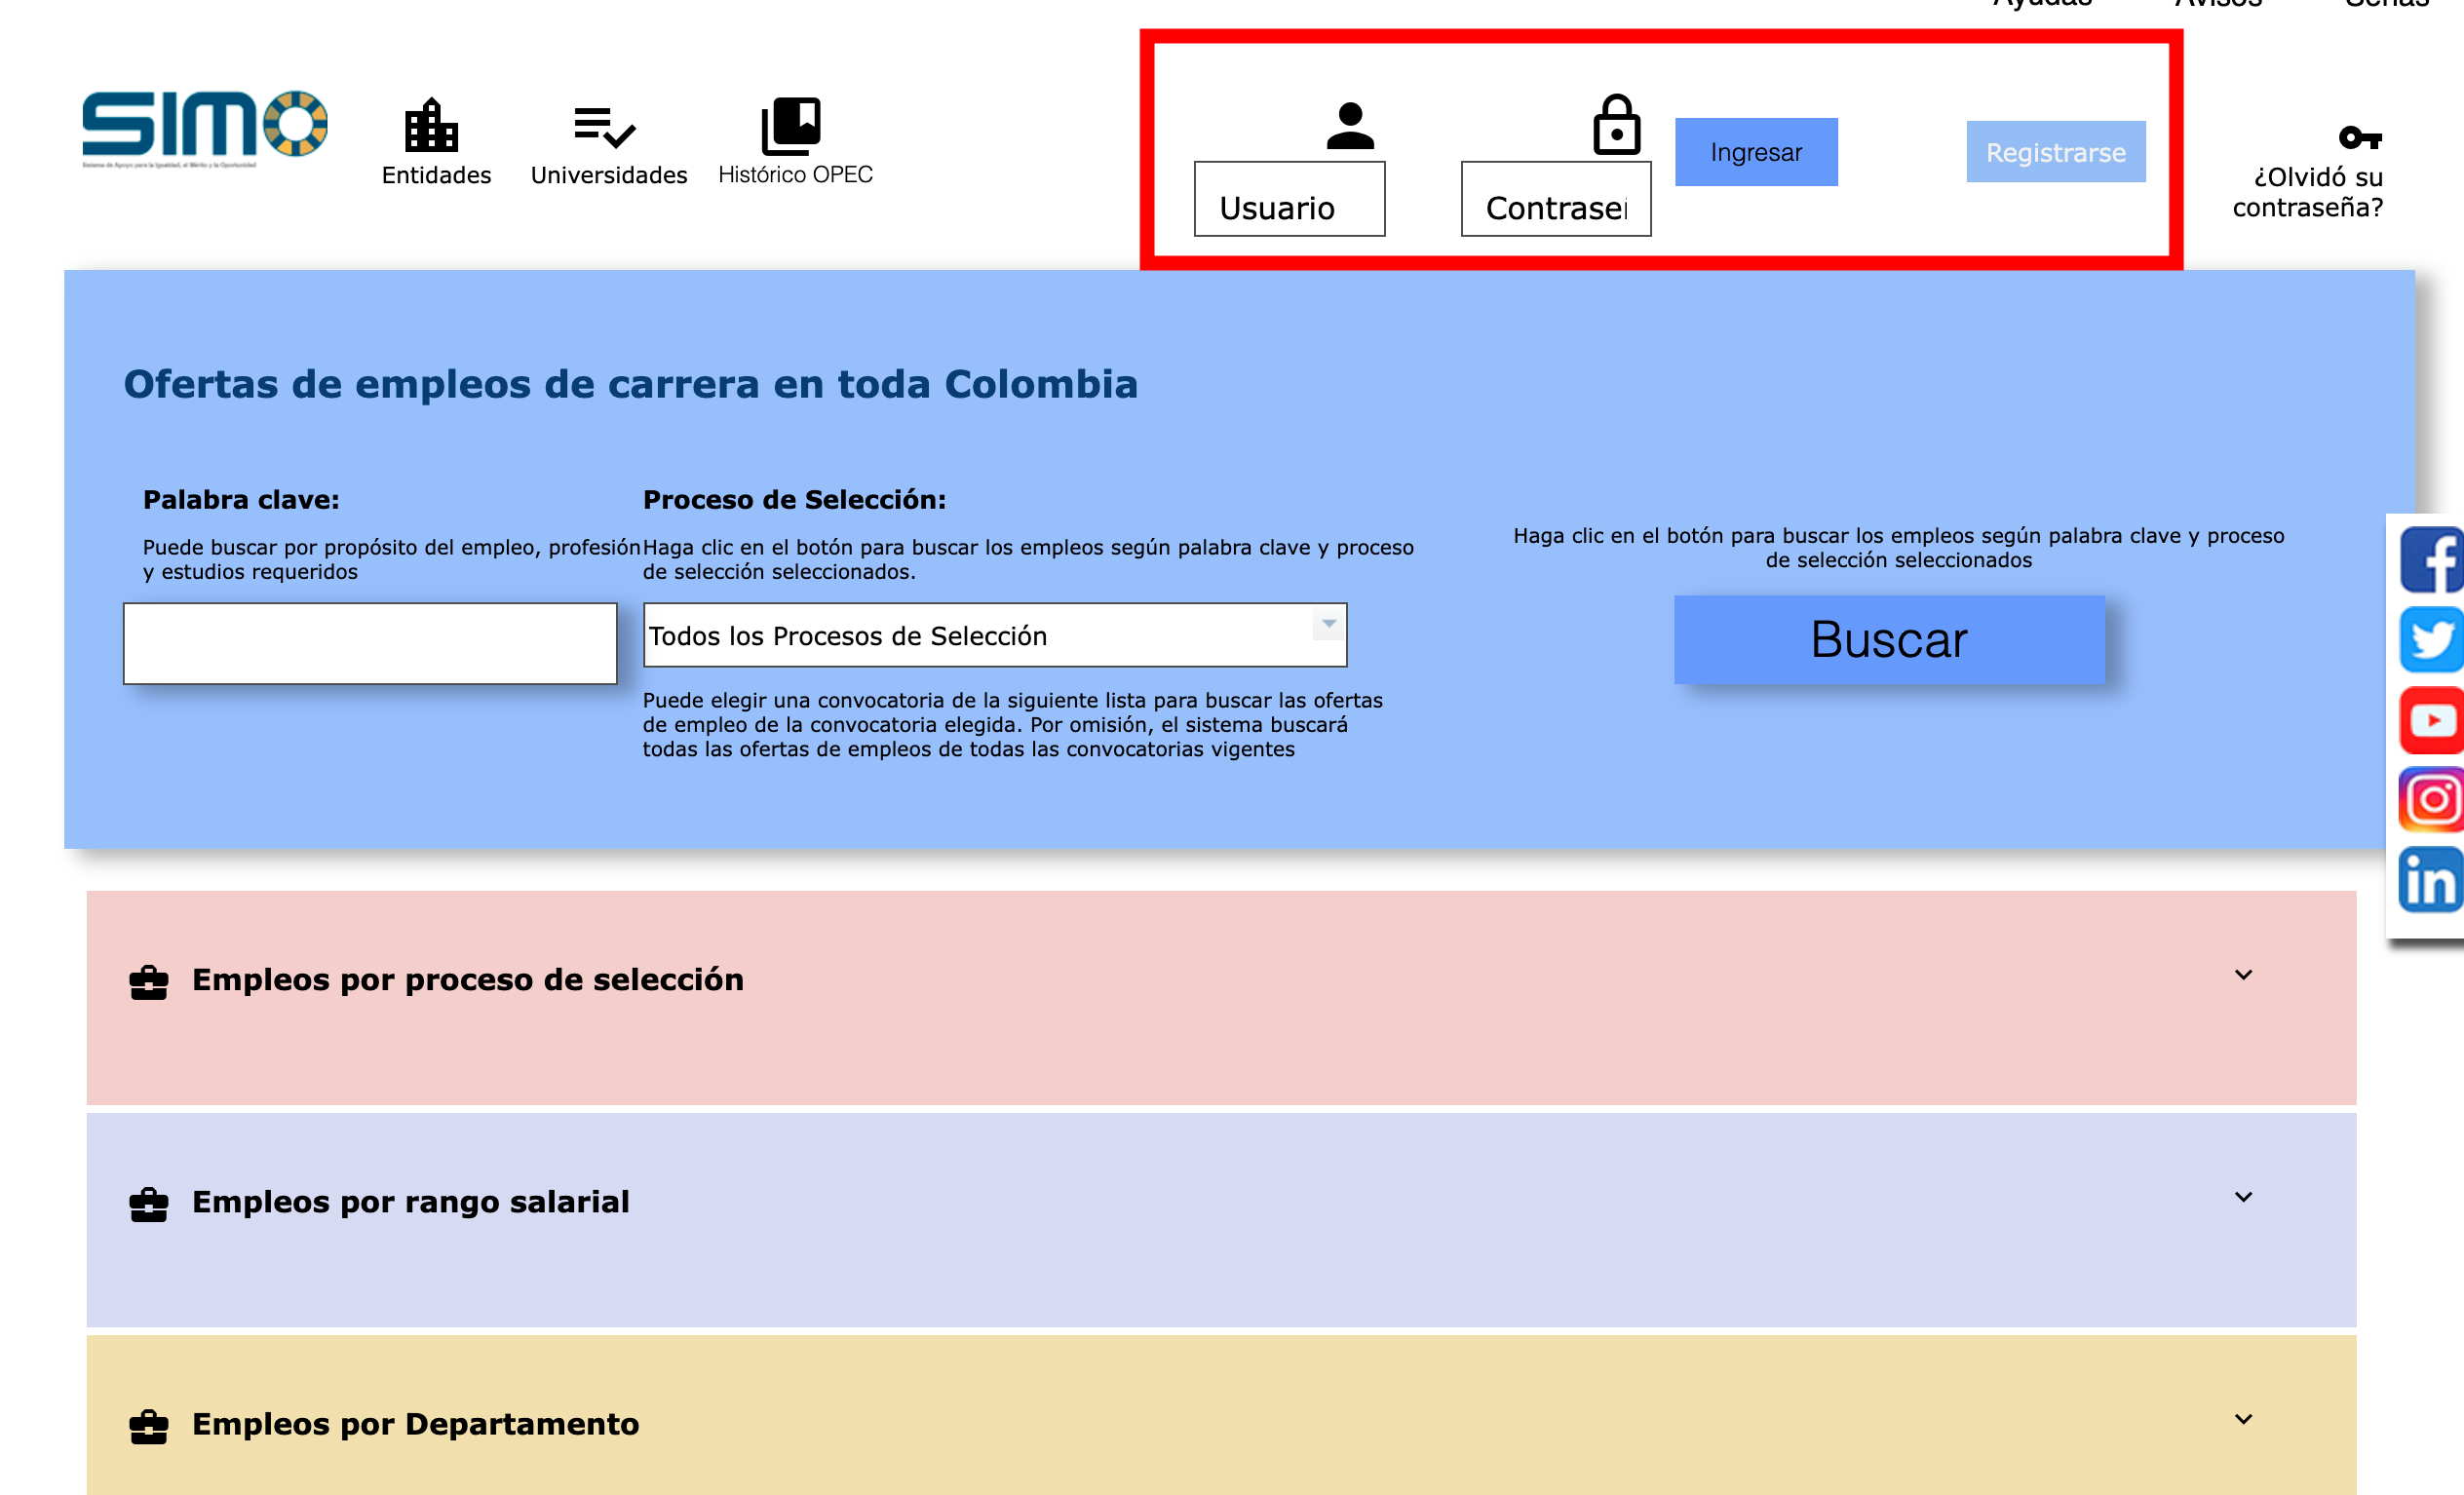The image size is (2464, 1495).
Task: Click the SIMO logo
Action: tap(204, 127)
